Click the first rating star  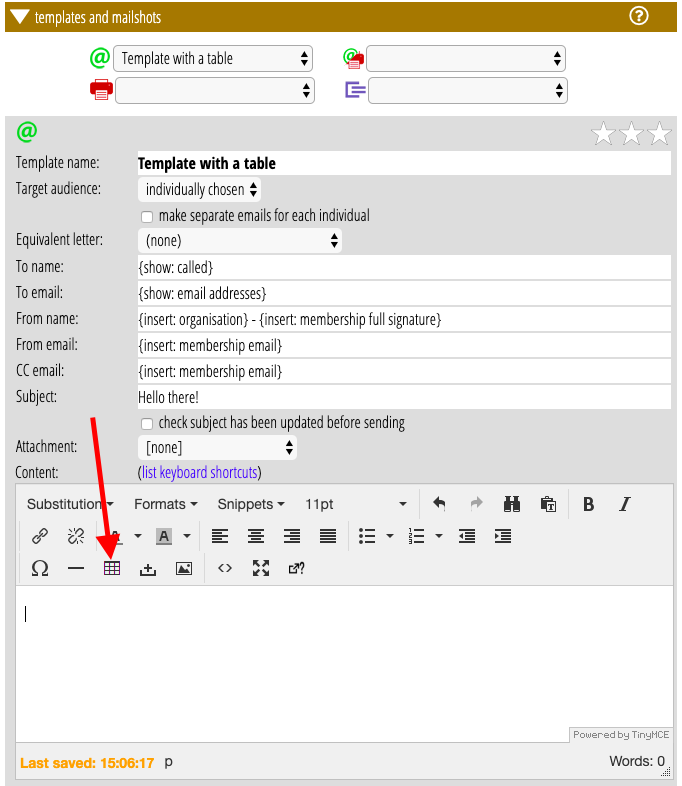(x=603, y=133)
